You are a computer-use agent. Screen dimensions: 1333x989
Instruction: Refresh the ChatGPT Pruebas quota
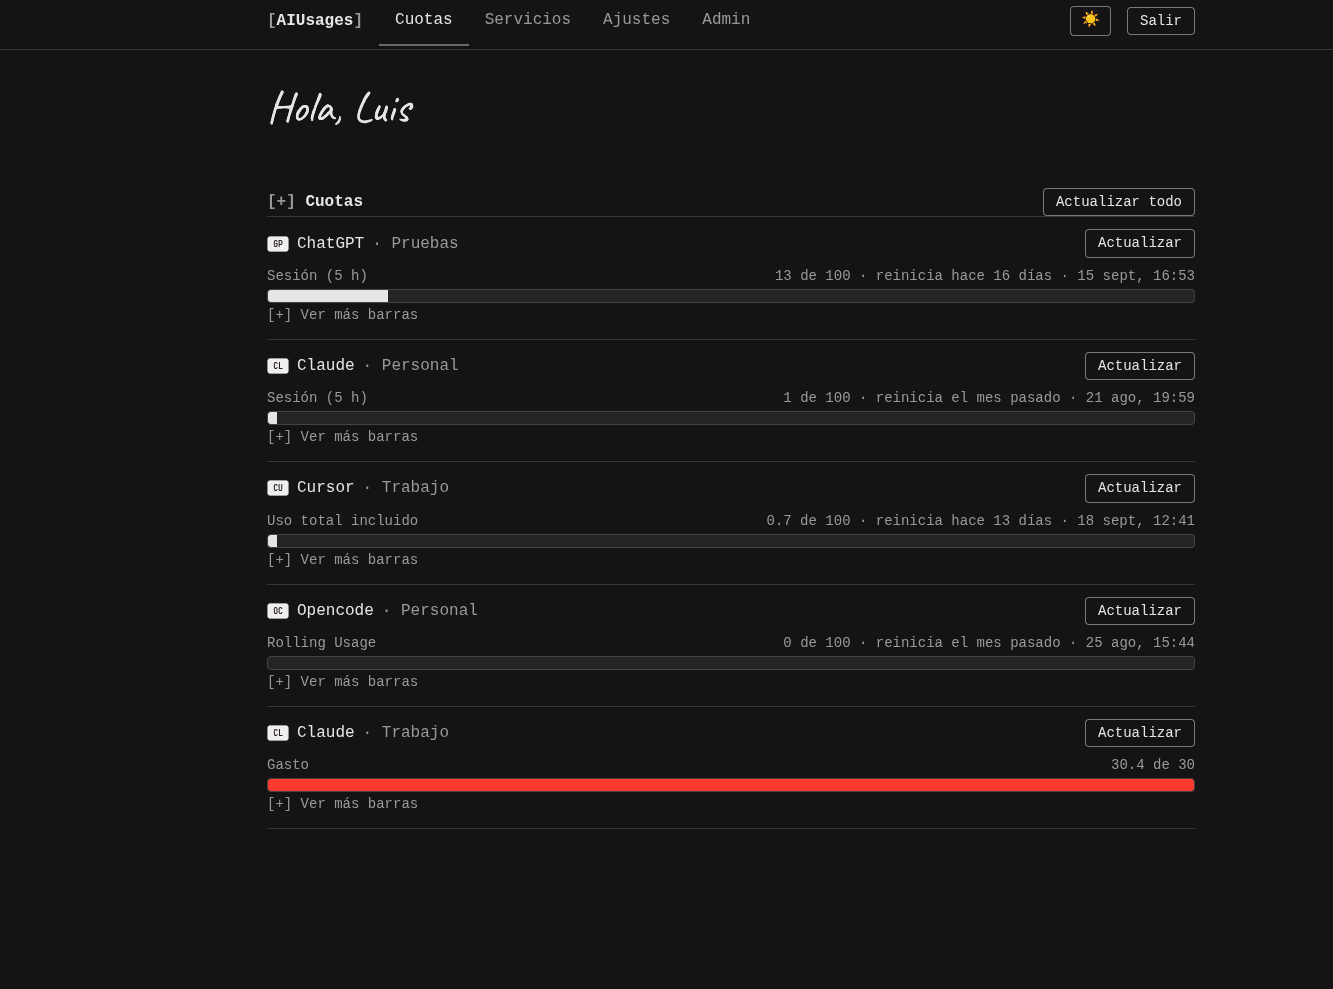pos(1140,243)
